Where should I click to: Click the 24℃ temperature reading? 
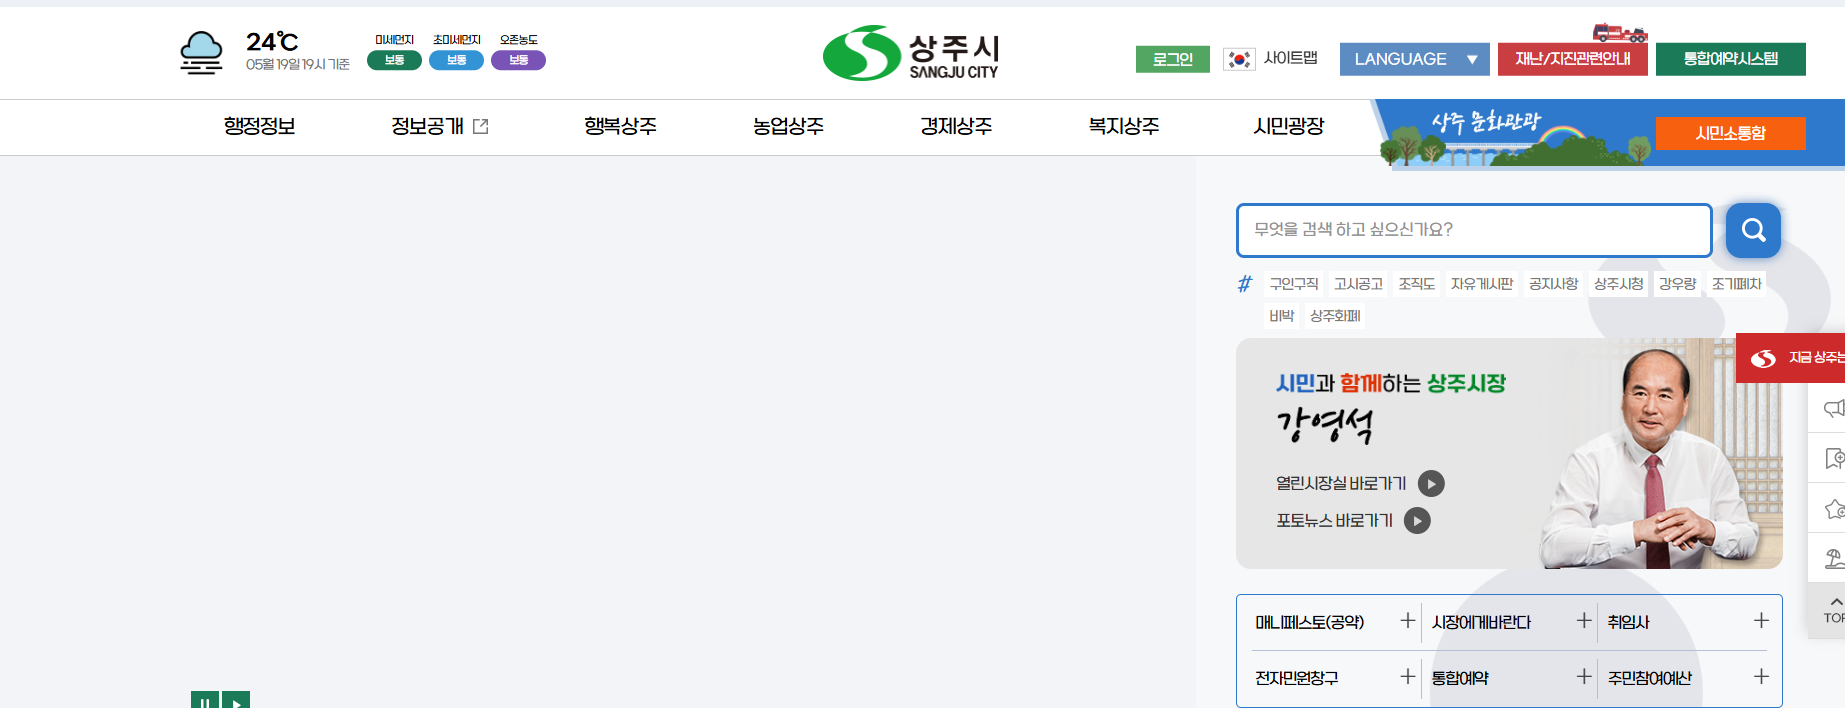272,41
